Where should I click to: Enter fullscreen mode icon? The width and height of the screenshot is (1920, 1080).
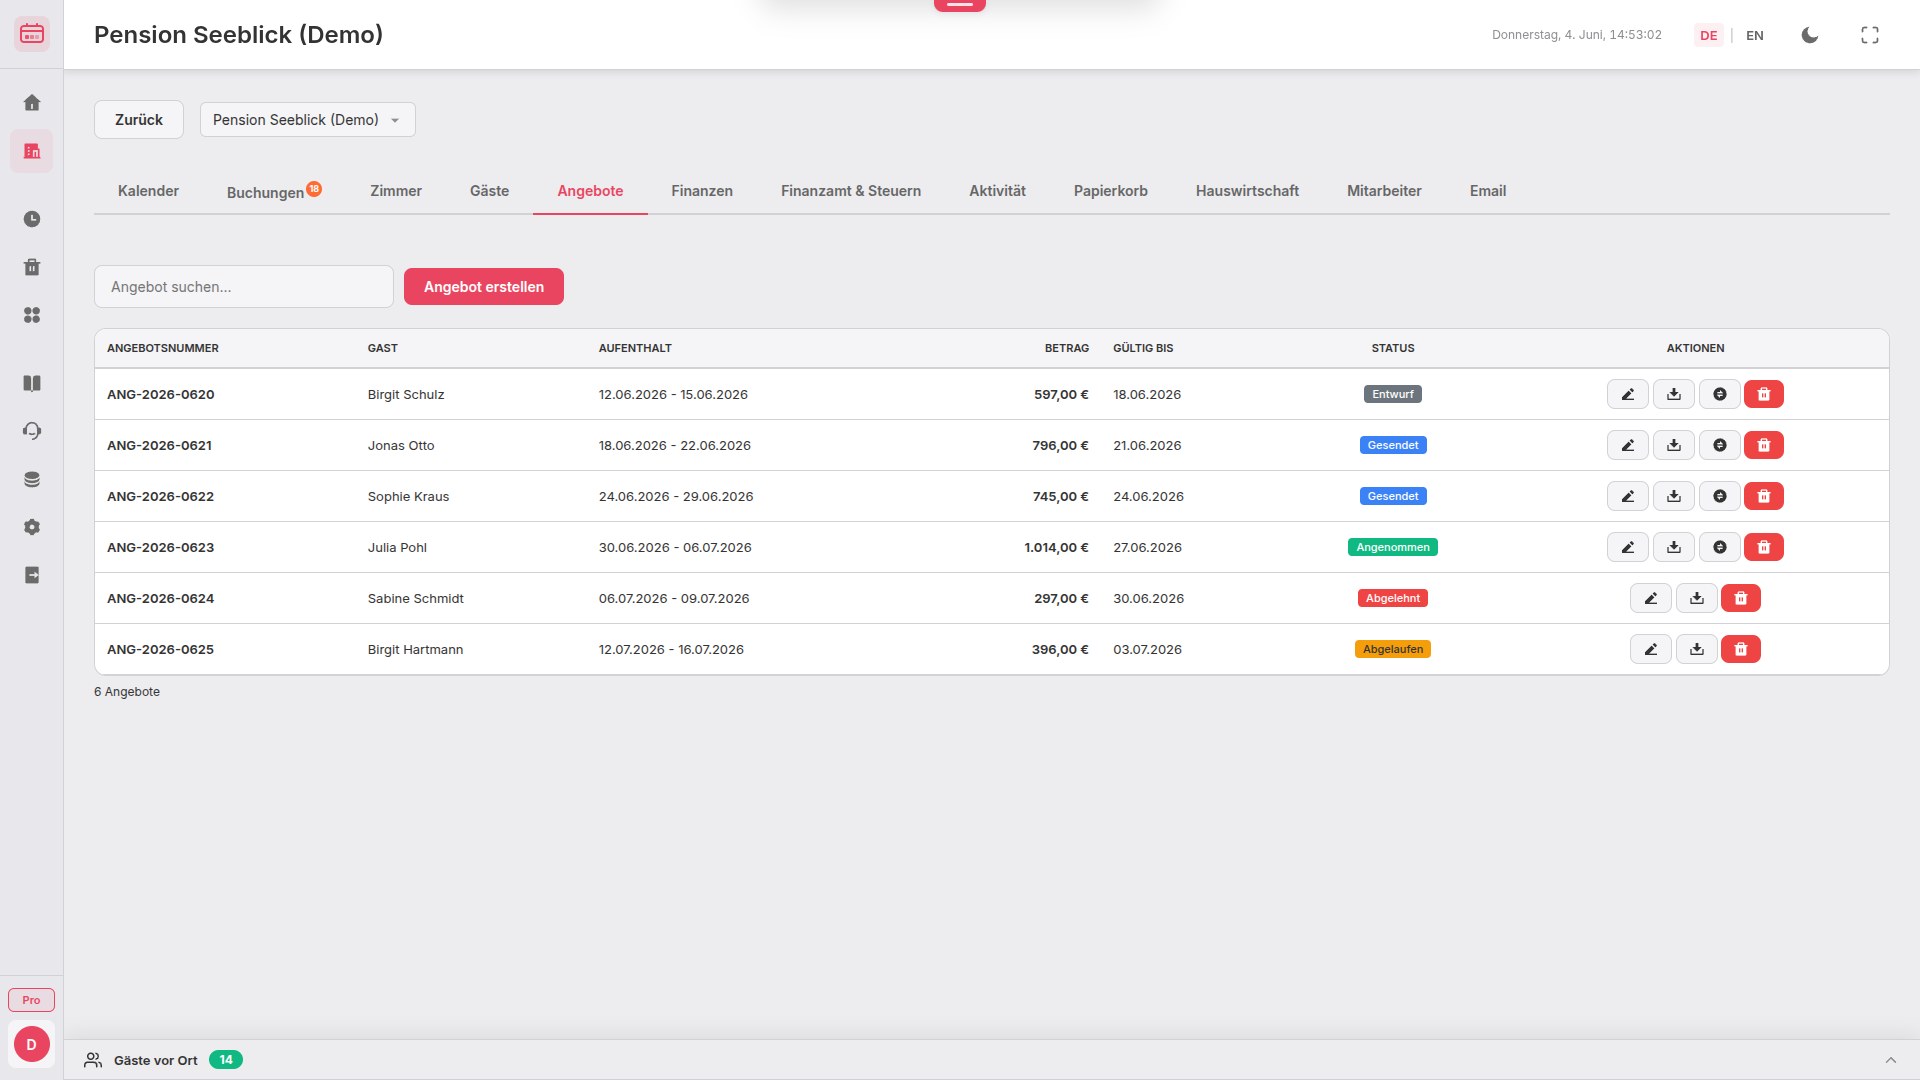1870,35
